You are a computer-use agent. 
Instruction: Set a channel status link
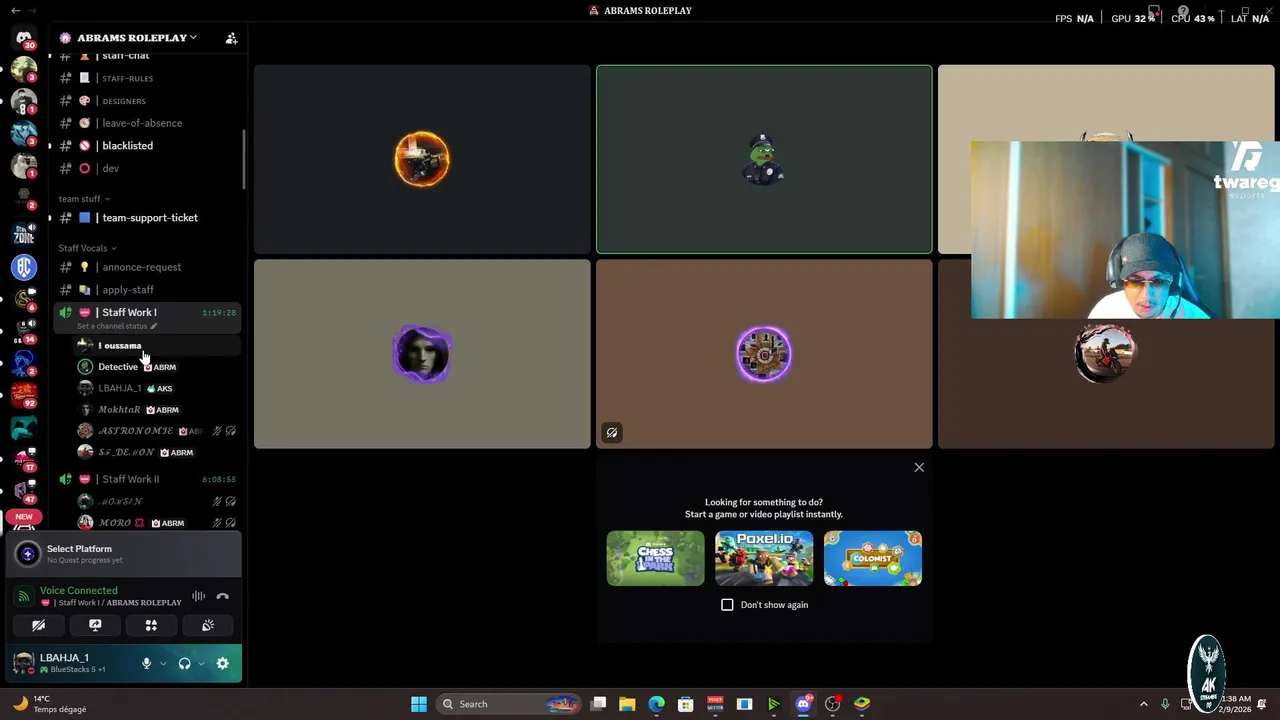(117, 326)
